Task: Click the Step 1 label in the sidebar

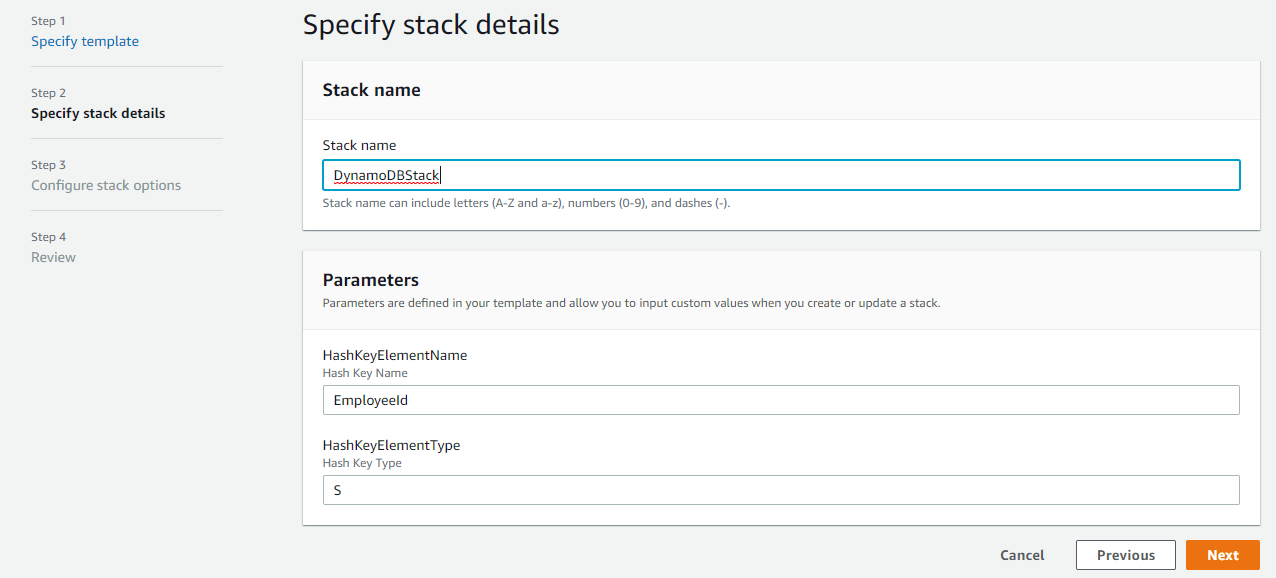Action: pos(49,21)
